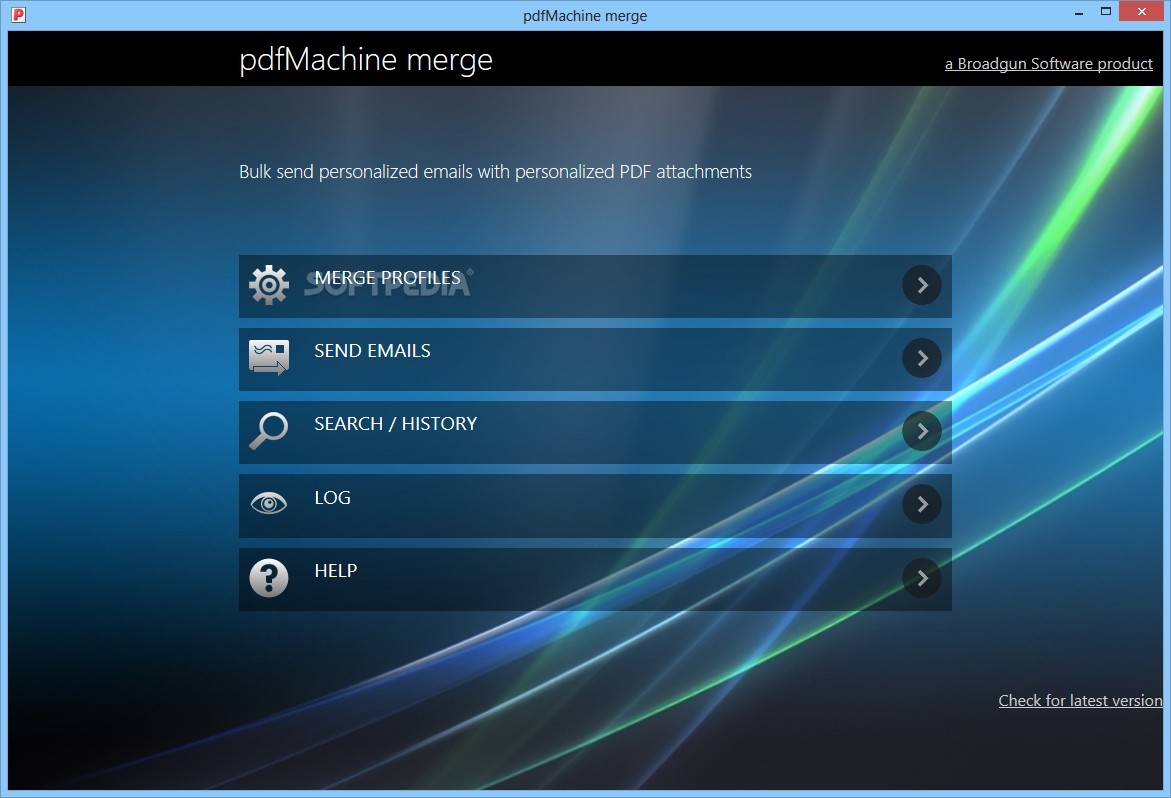Image resolution: width=1171 pixels, height=798 pixels.
Task: Click the Search / History magnifier icon
Action: [269, 430]
